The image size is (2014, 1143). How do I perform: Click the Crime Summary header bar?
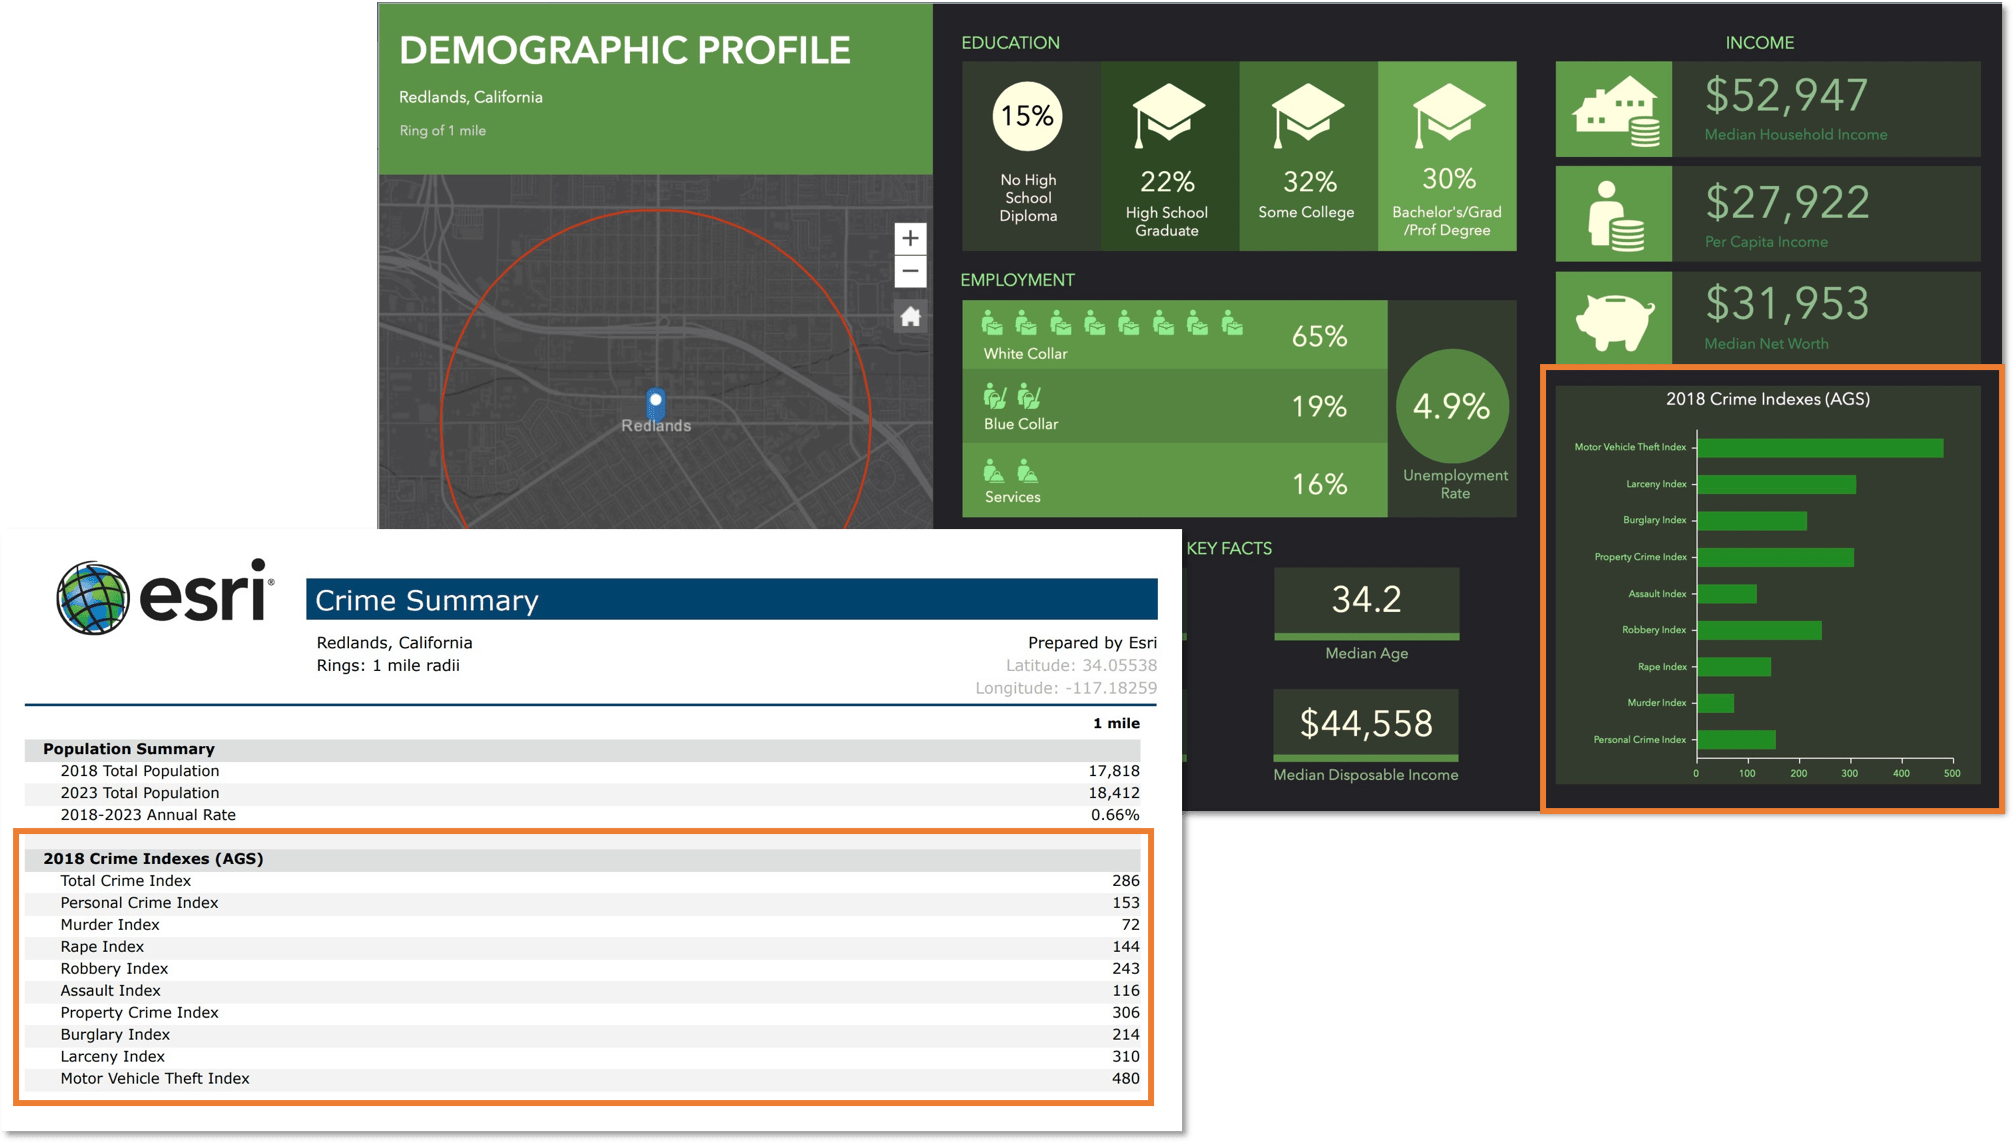tap(733, 600)
